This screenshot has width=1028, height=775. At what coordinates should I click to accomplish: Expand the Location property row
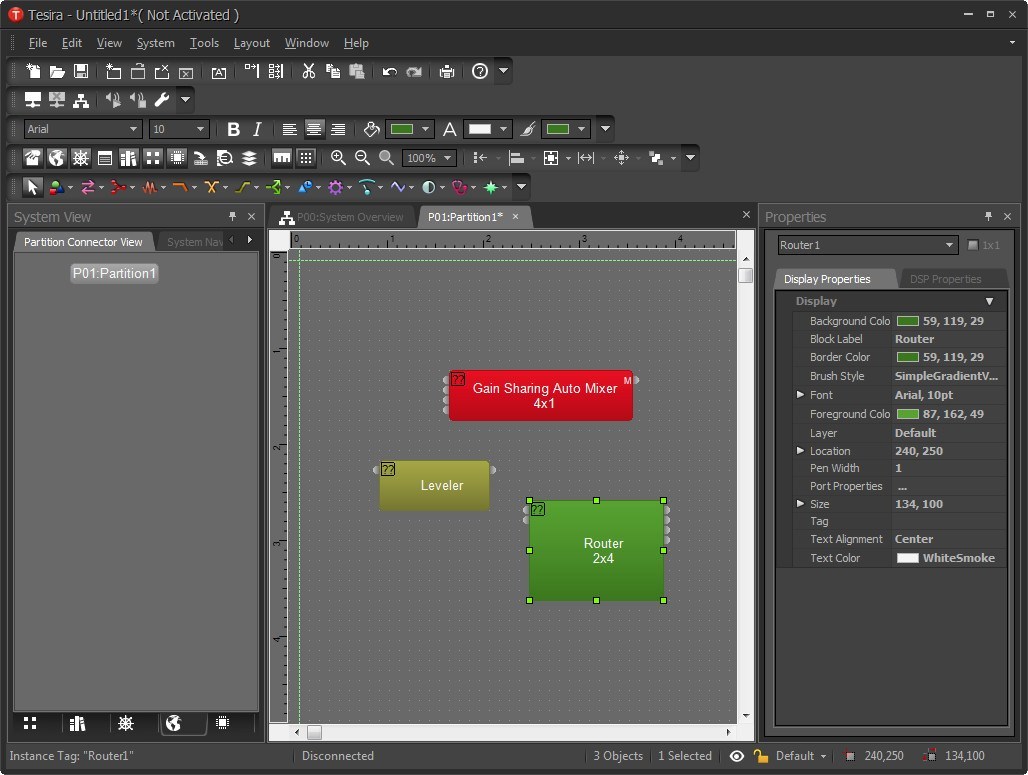tap(800, 450)
